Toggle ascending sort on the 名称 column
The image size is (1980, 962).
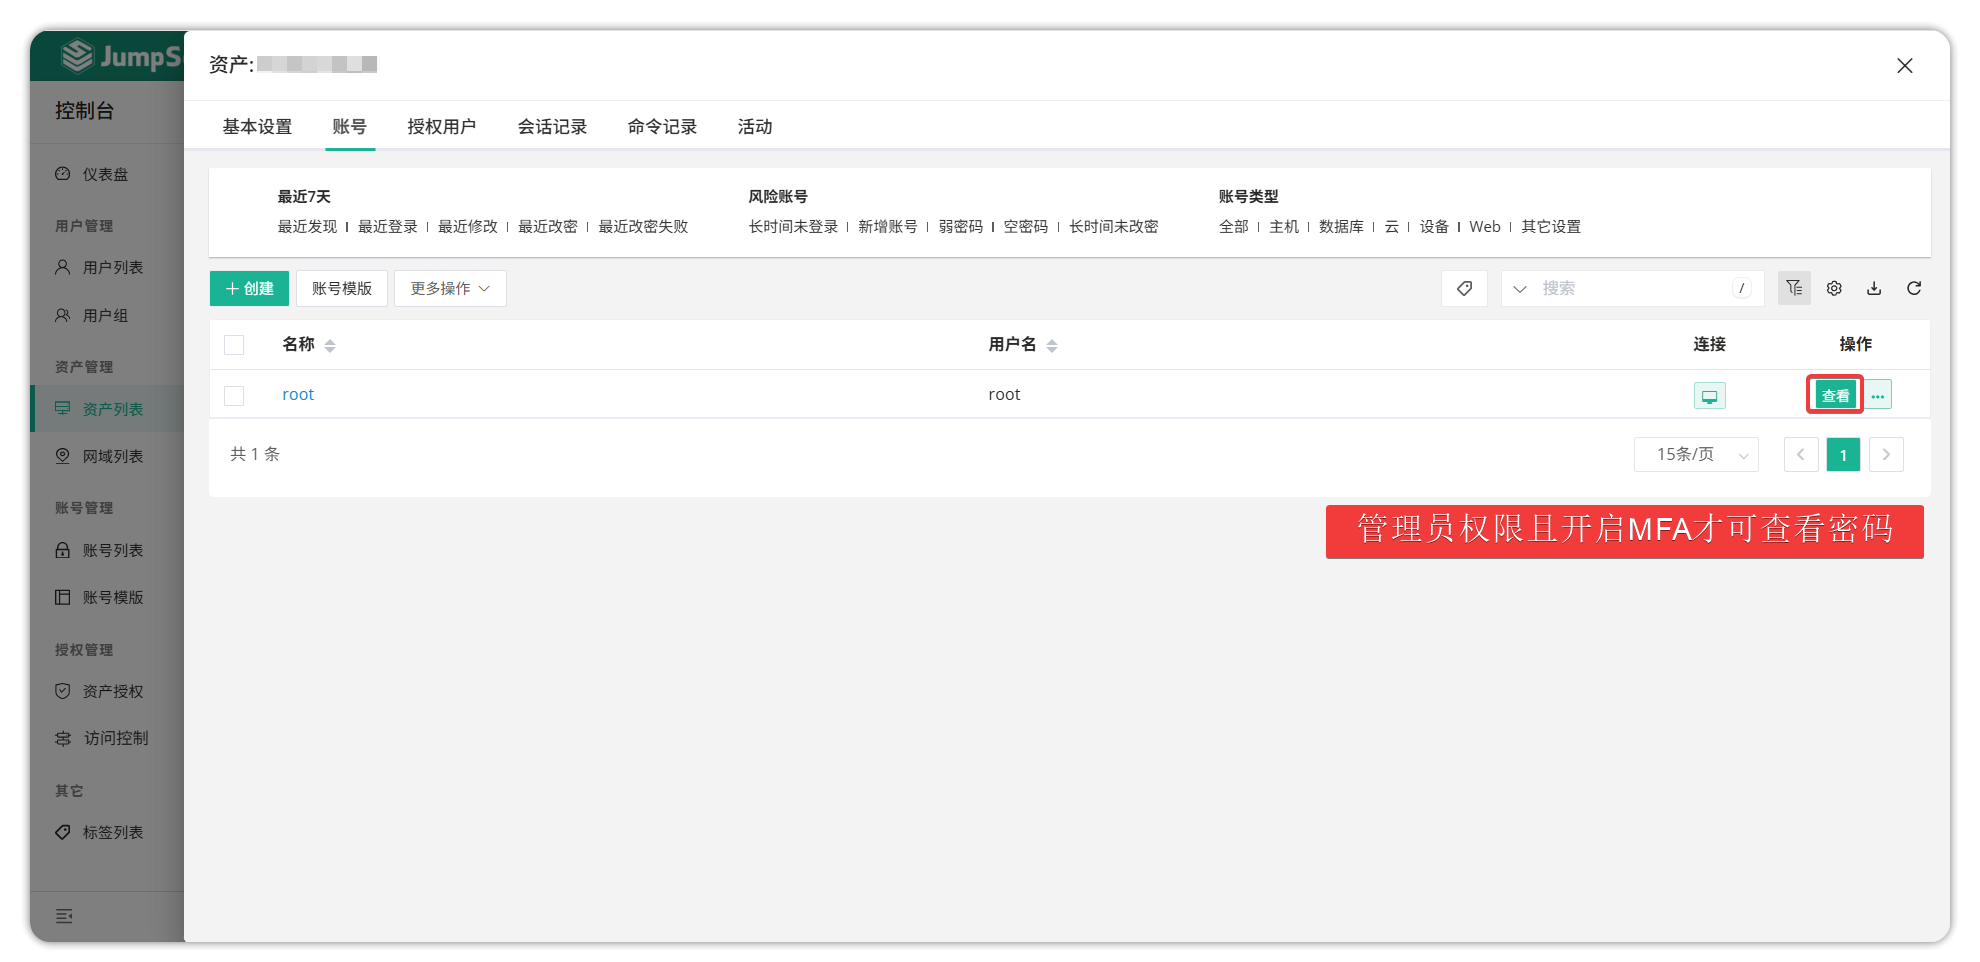point(329,339)
